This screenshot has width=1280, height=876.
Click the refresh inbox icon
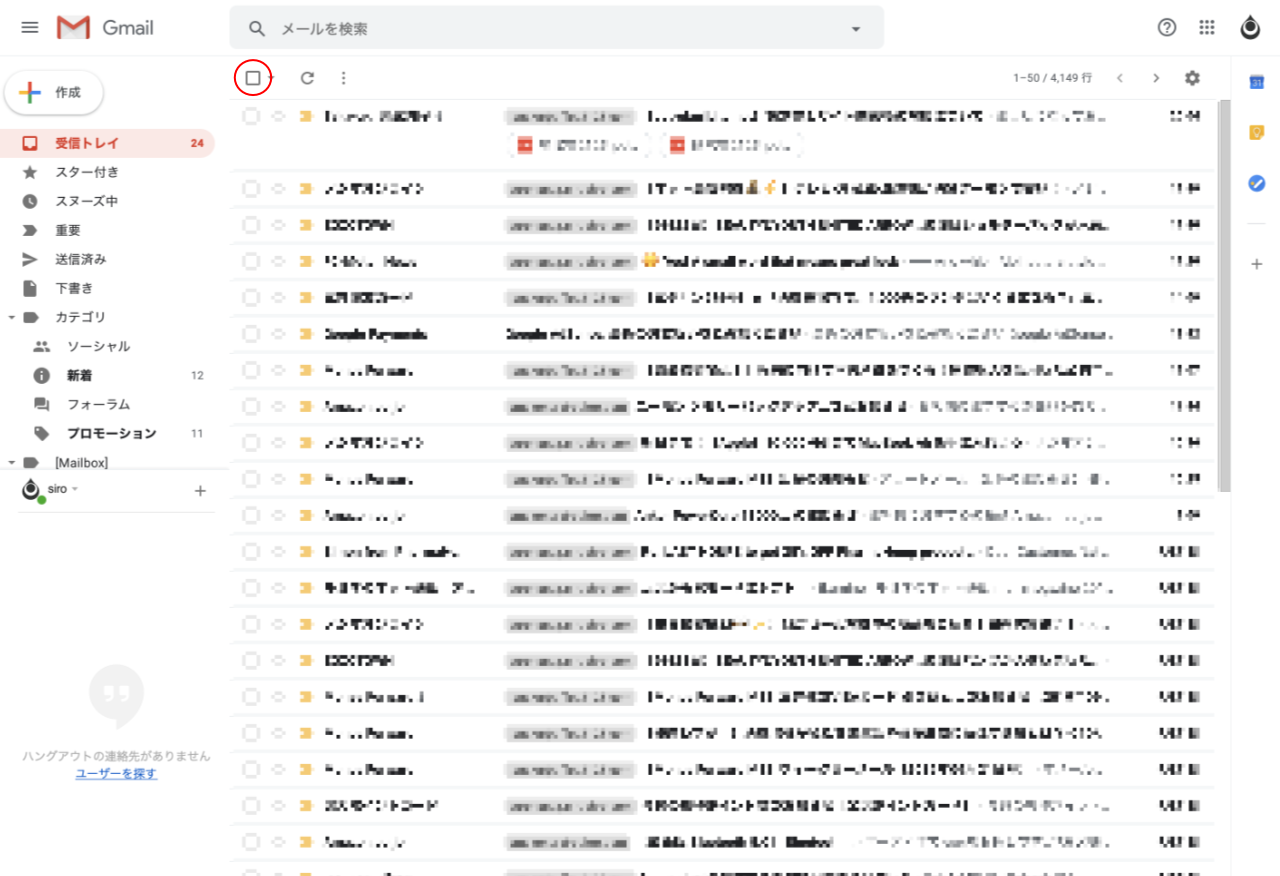click(308, 78)
